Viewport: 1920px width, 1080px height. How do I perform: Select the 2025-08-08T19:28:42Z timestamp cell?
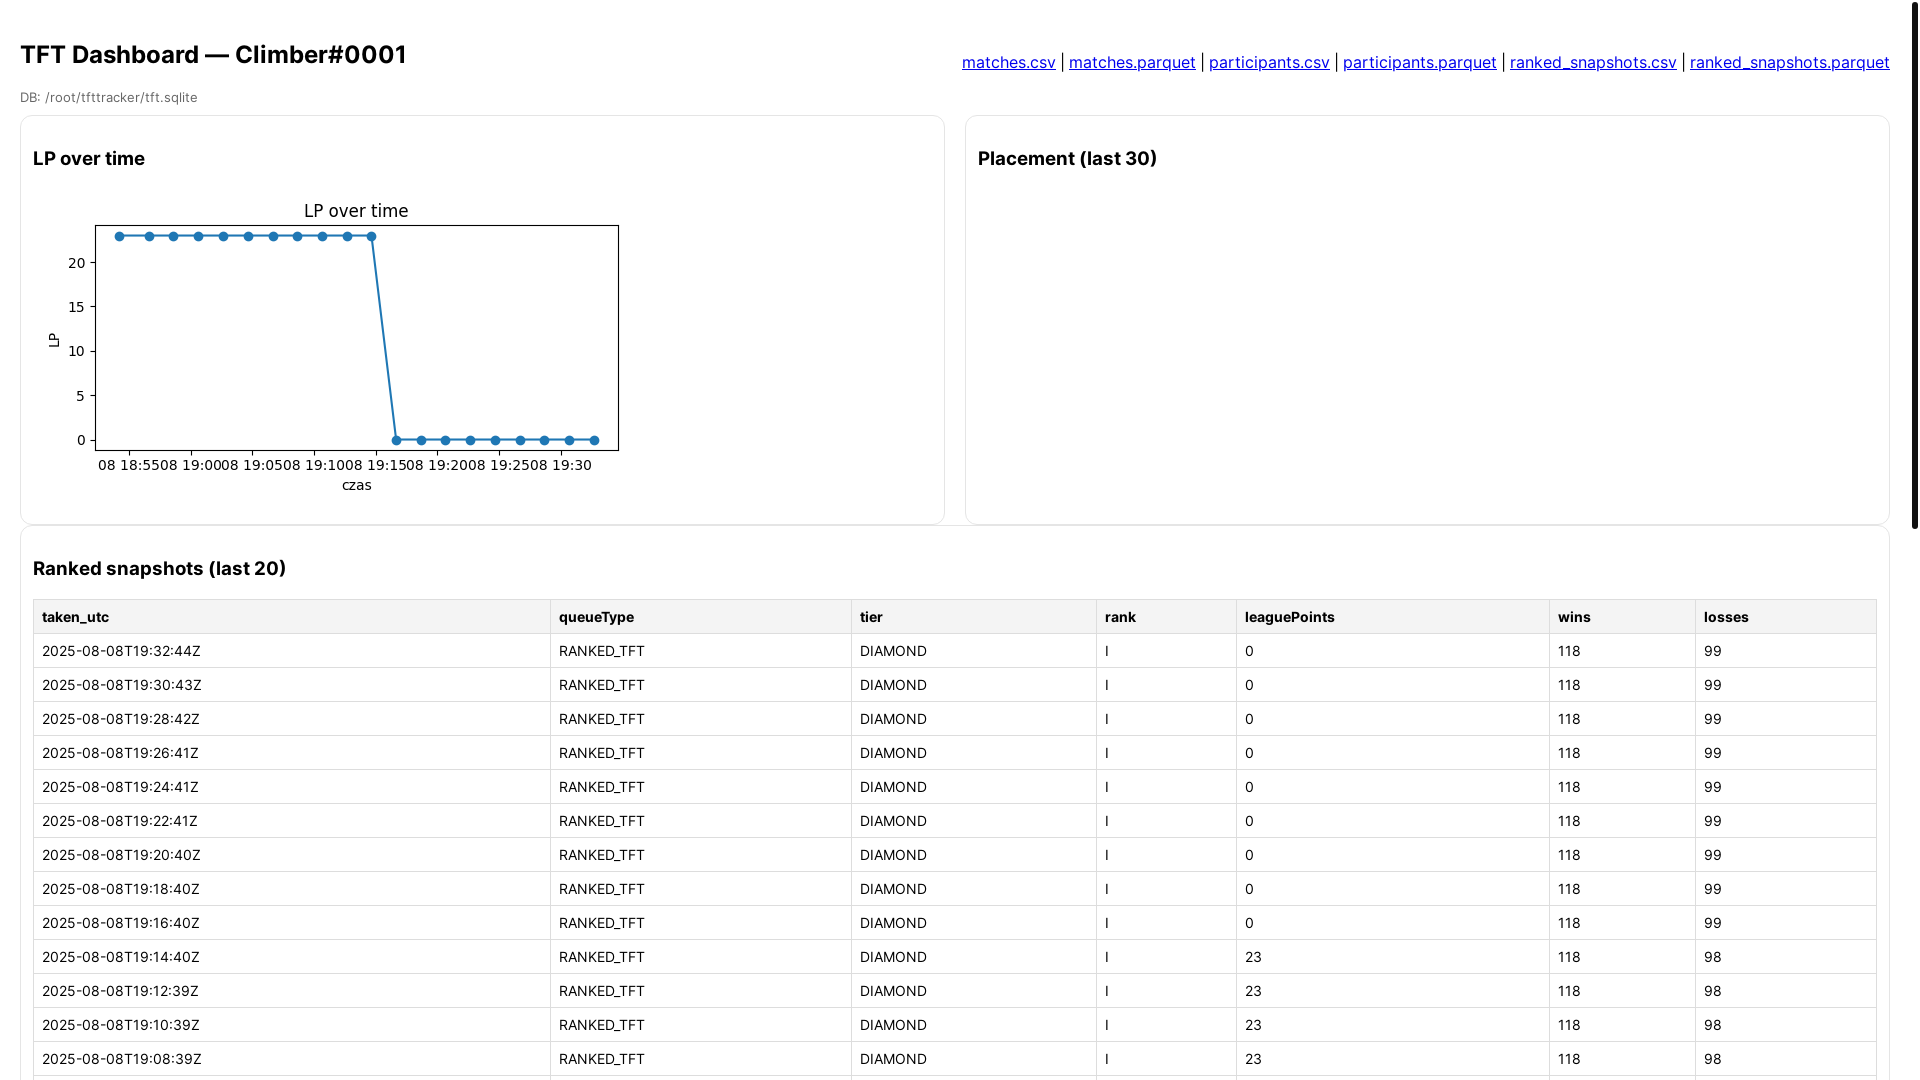pyautogui.click(x=292, y=719)
